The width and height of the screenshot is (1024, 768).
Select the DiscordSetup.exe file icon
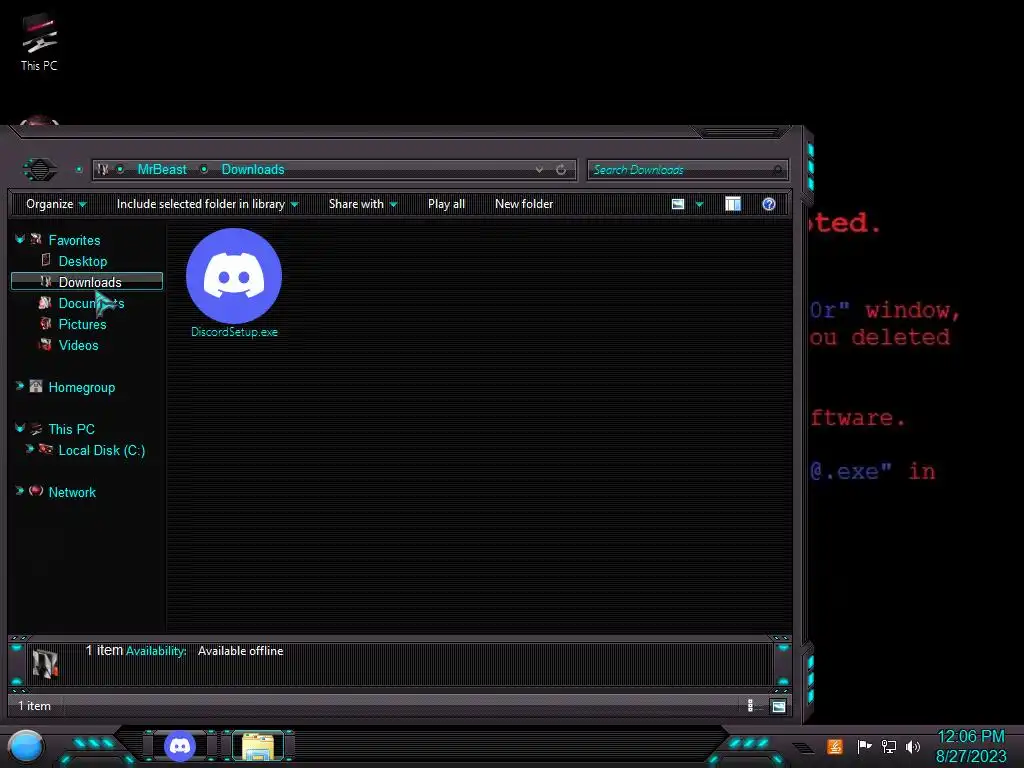[234, 276]
